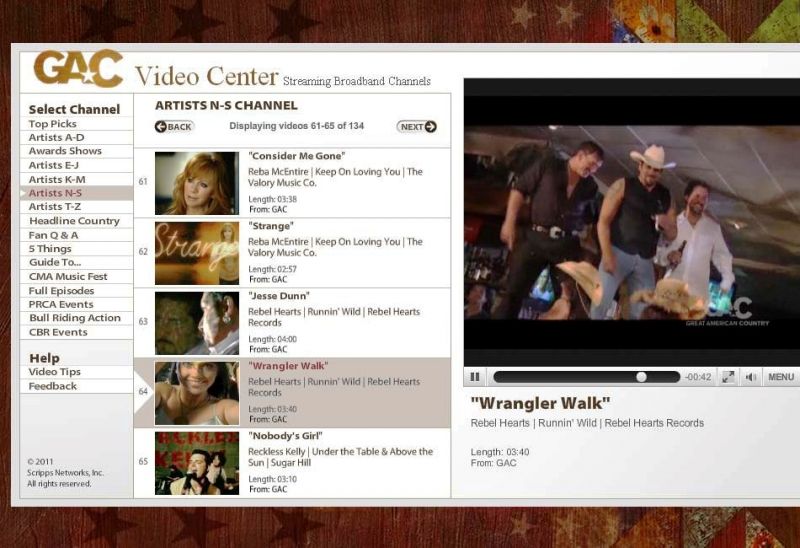Select the Bull Riding Action channel
The image size is (800, 548).
point(75,318)
